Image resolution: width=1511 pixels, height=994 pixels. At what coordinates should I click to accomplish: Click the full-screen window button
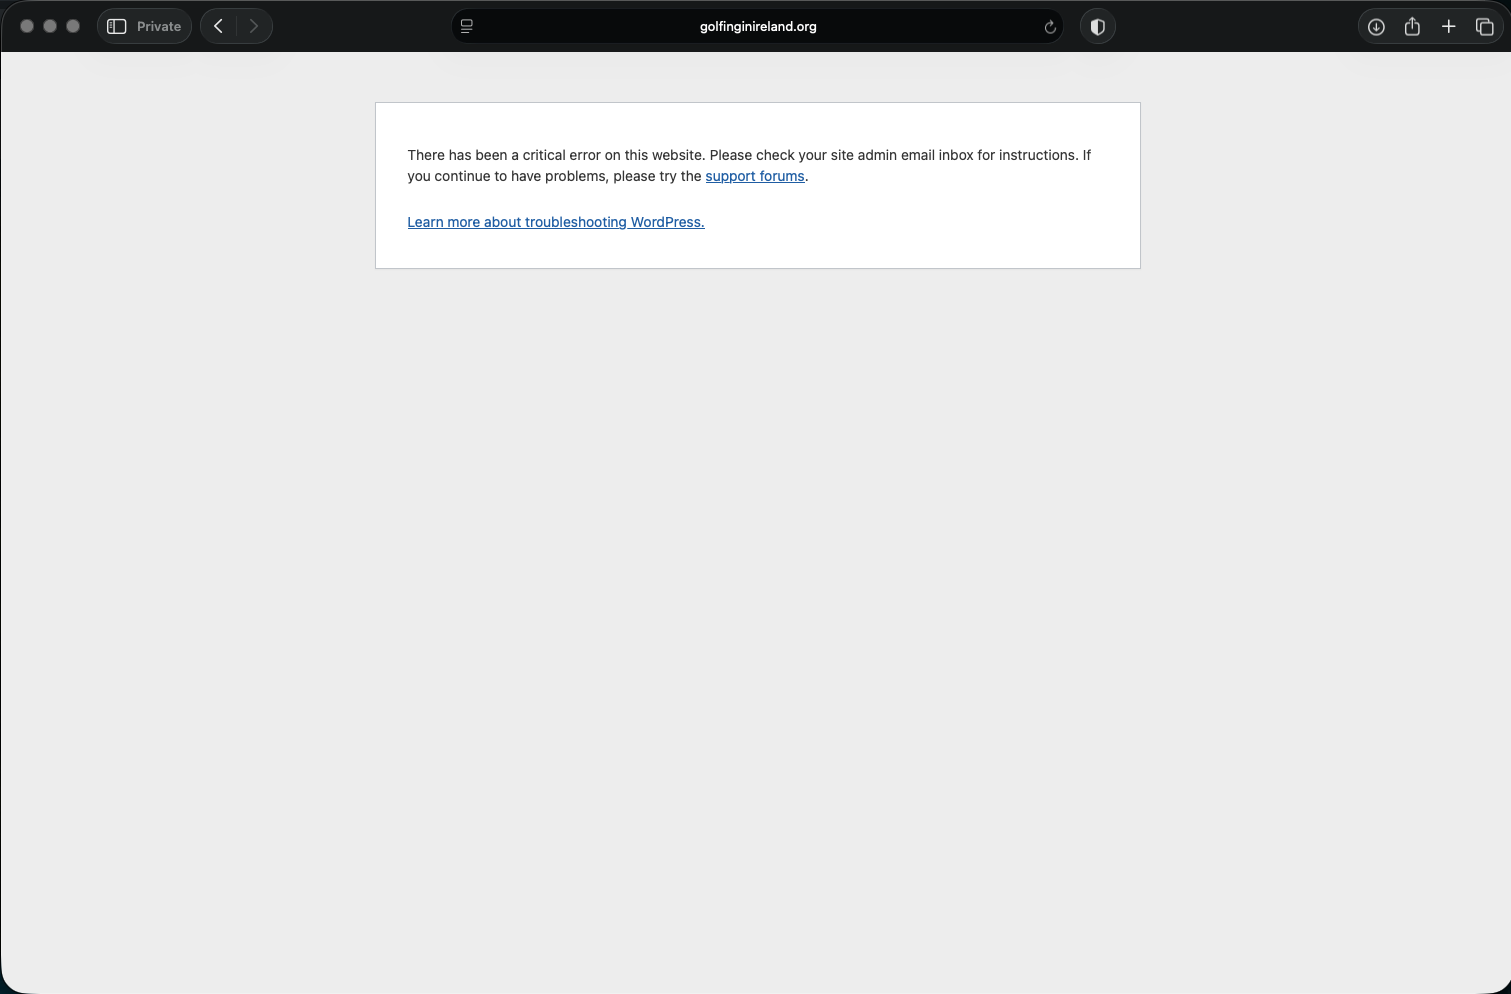pyautogui.click(x=73, y=27)
